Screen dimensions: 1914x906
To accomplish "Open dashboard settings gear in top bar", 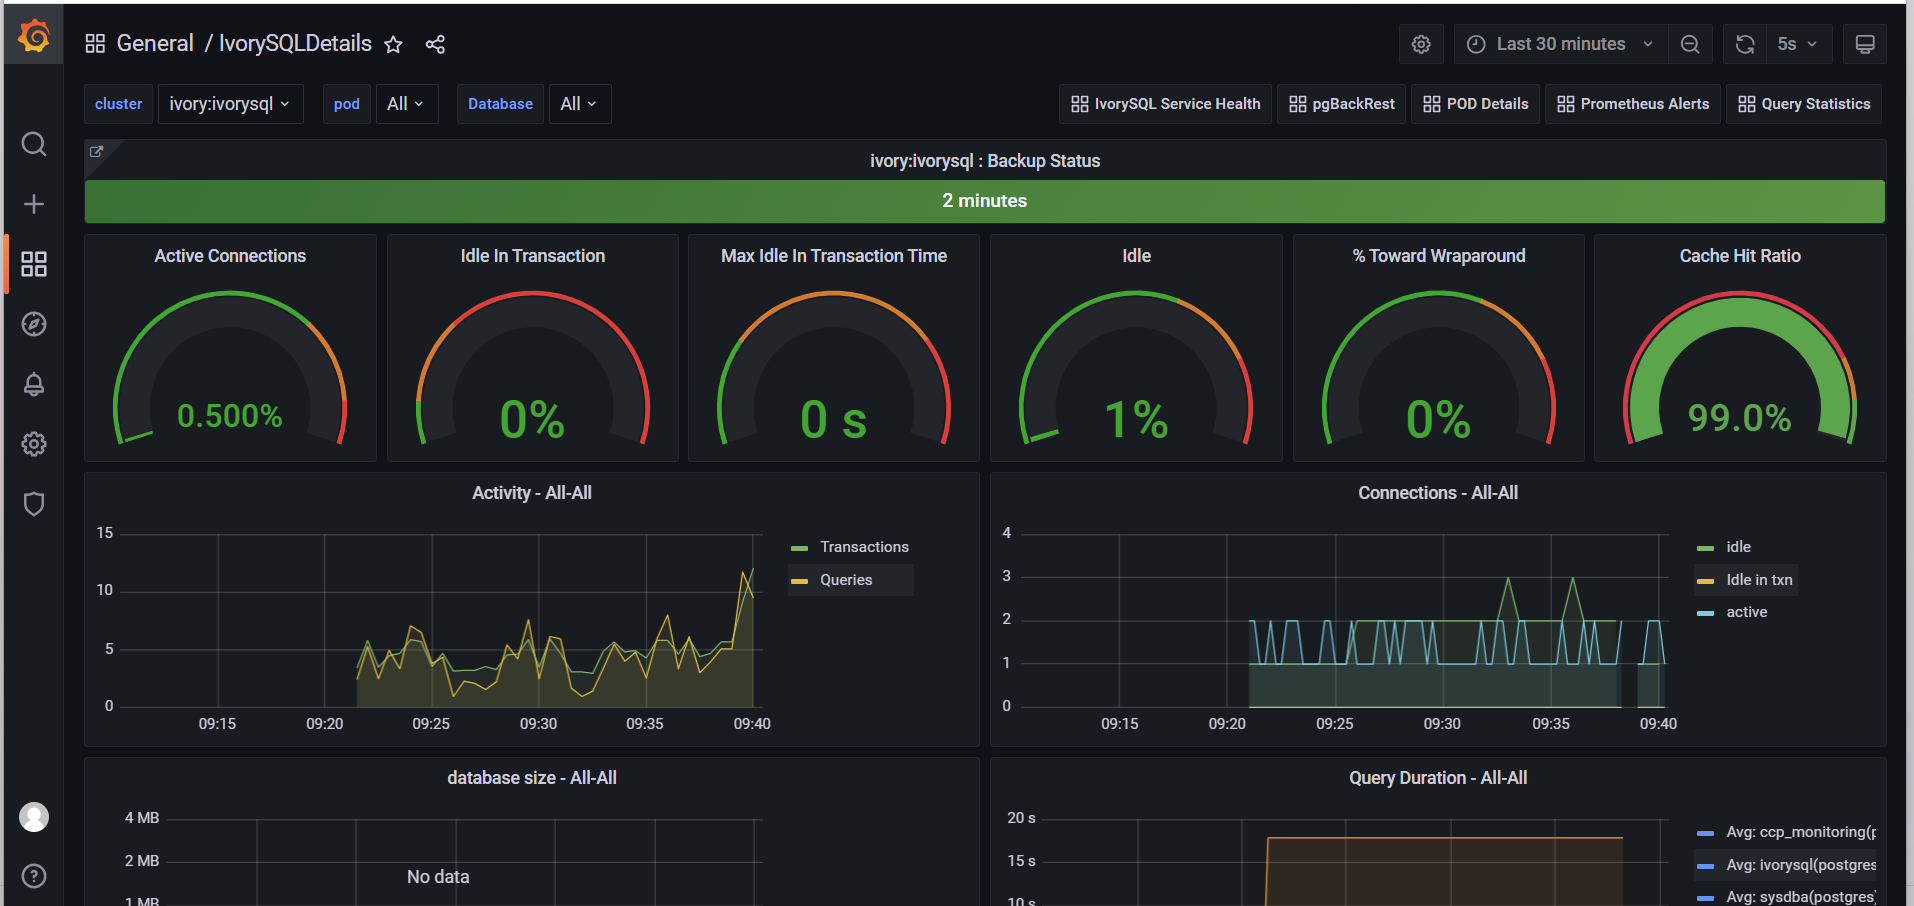I will click(x=1420, y=44).
